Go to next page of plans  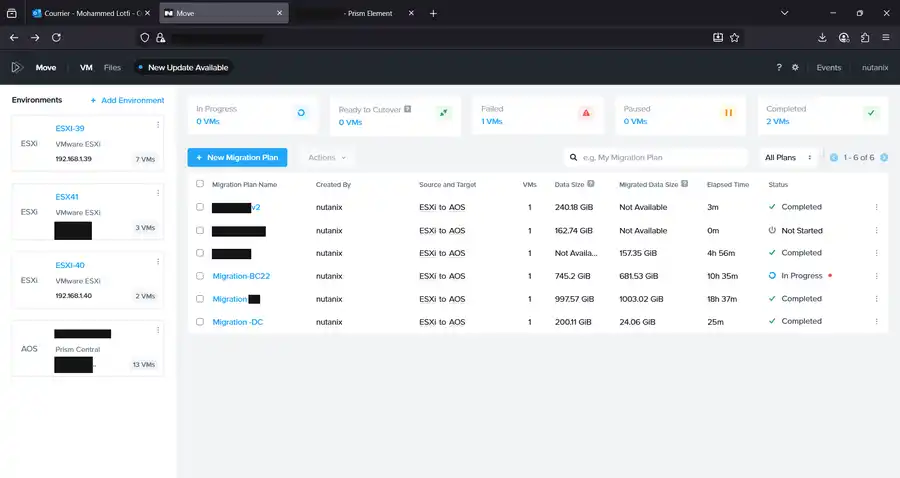pyautogui.click(x=884, y=157)
